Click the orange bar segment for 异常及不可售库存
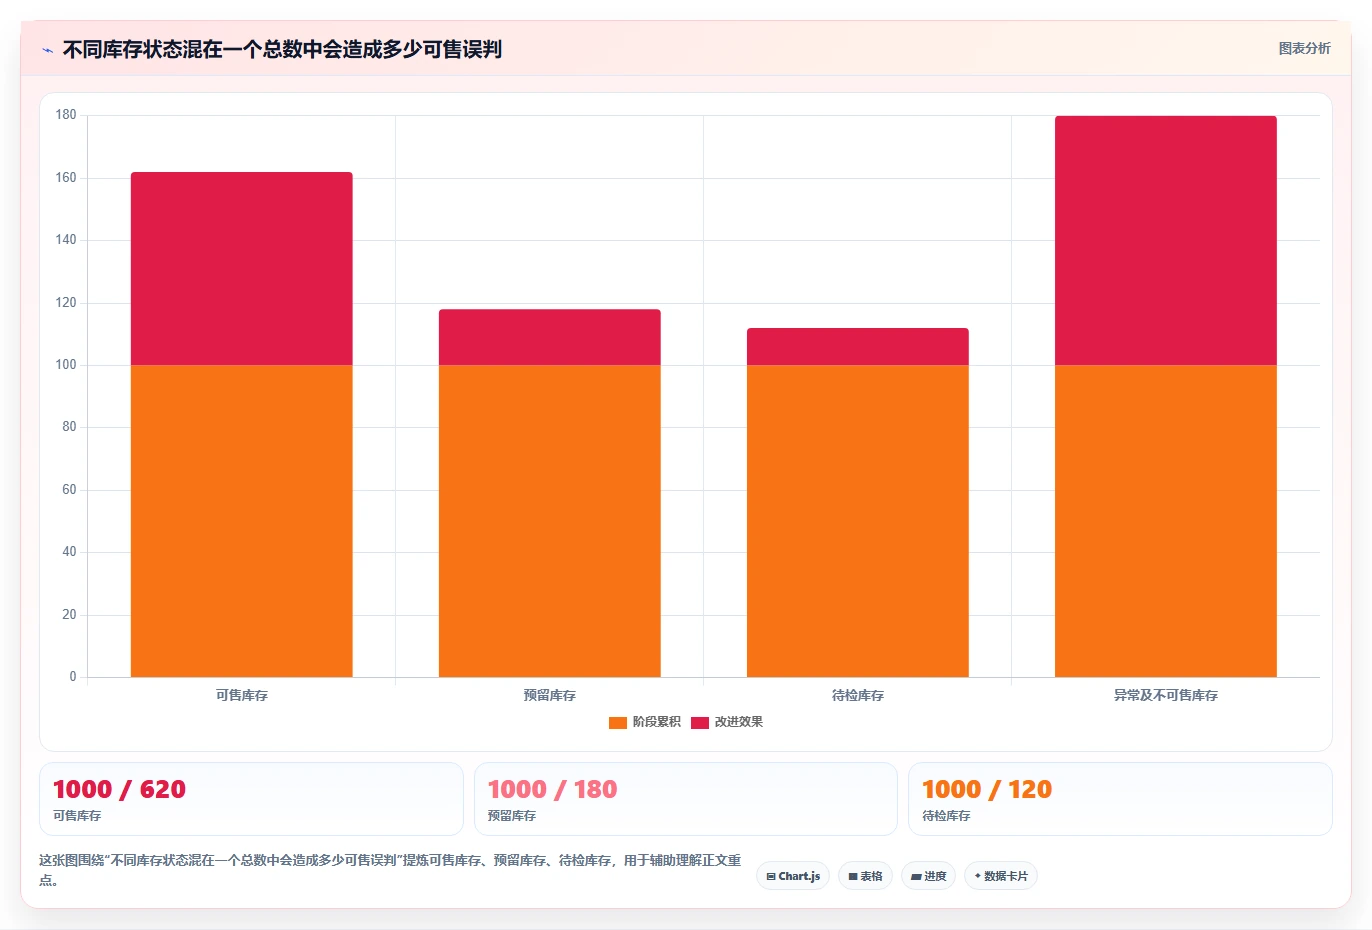Image resolution: width=1372 pixels, height=930 pixels. 1166,521
